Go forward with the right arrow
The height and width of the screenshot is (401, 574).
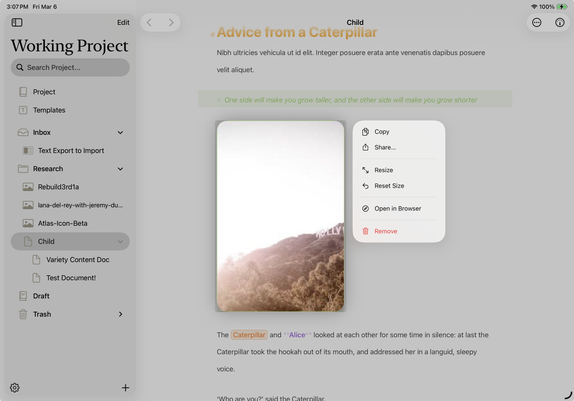pyautogui.click(x=171, y=23)
